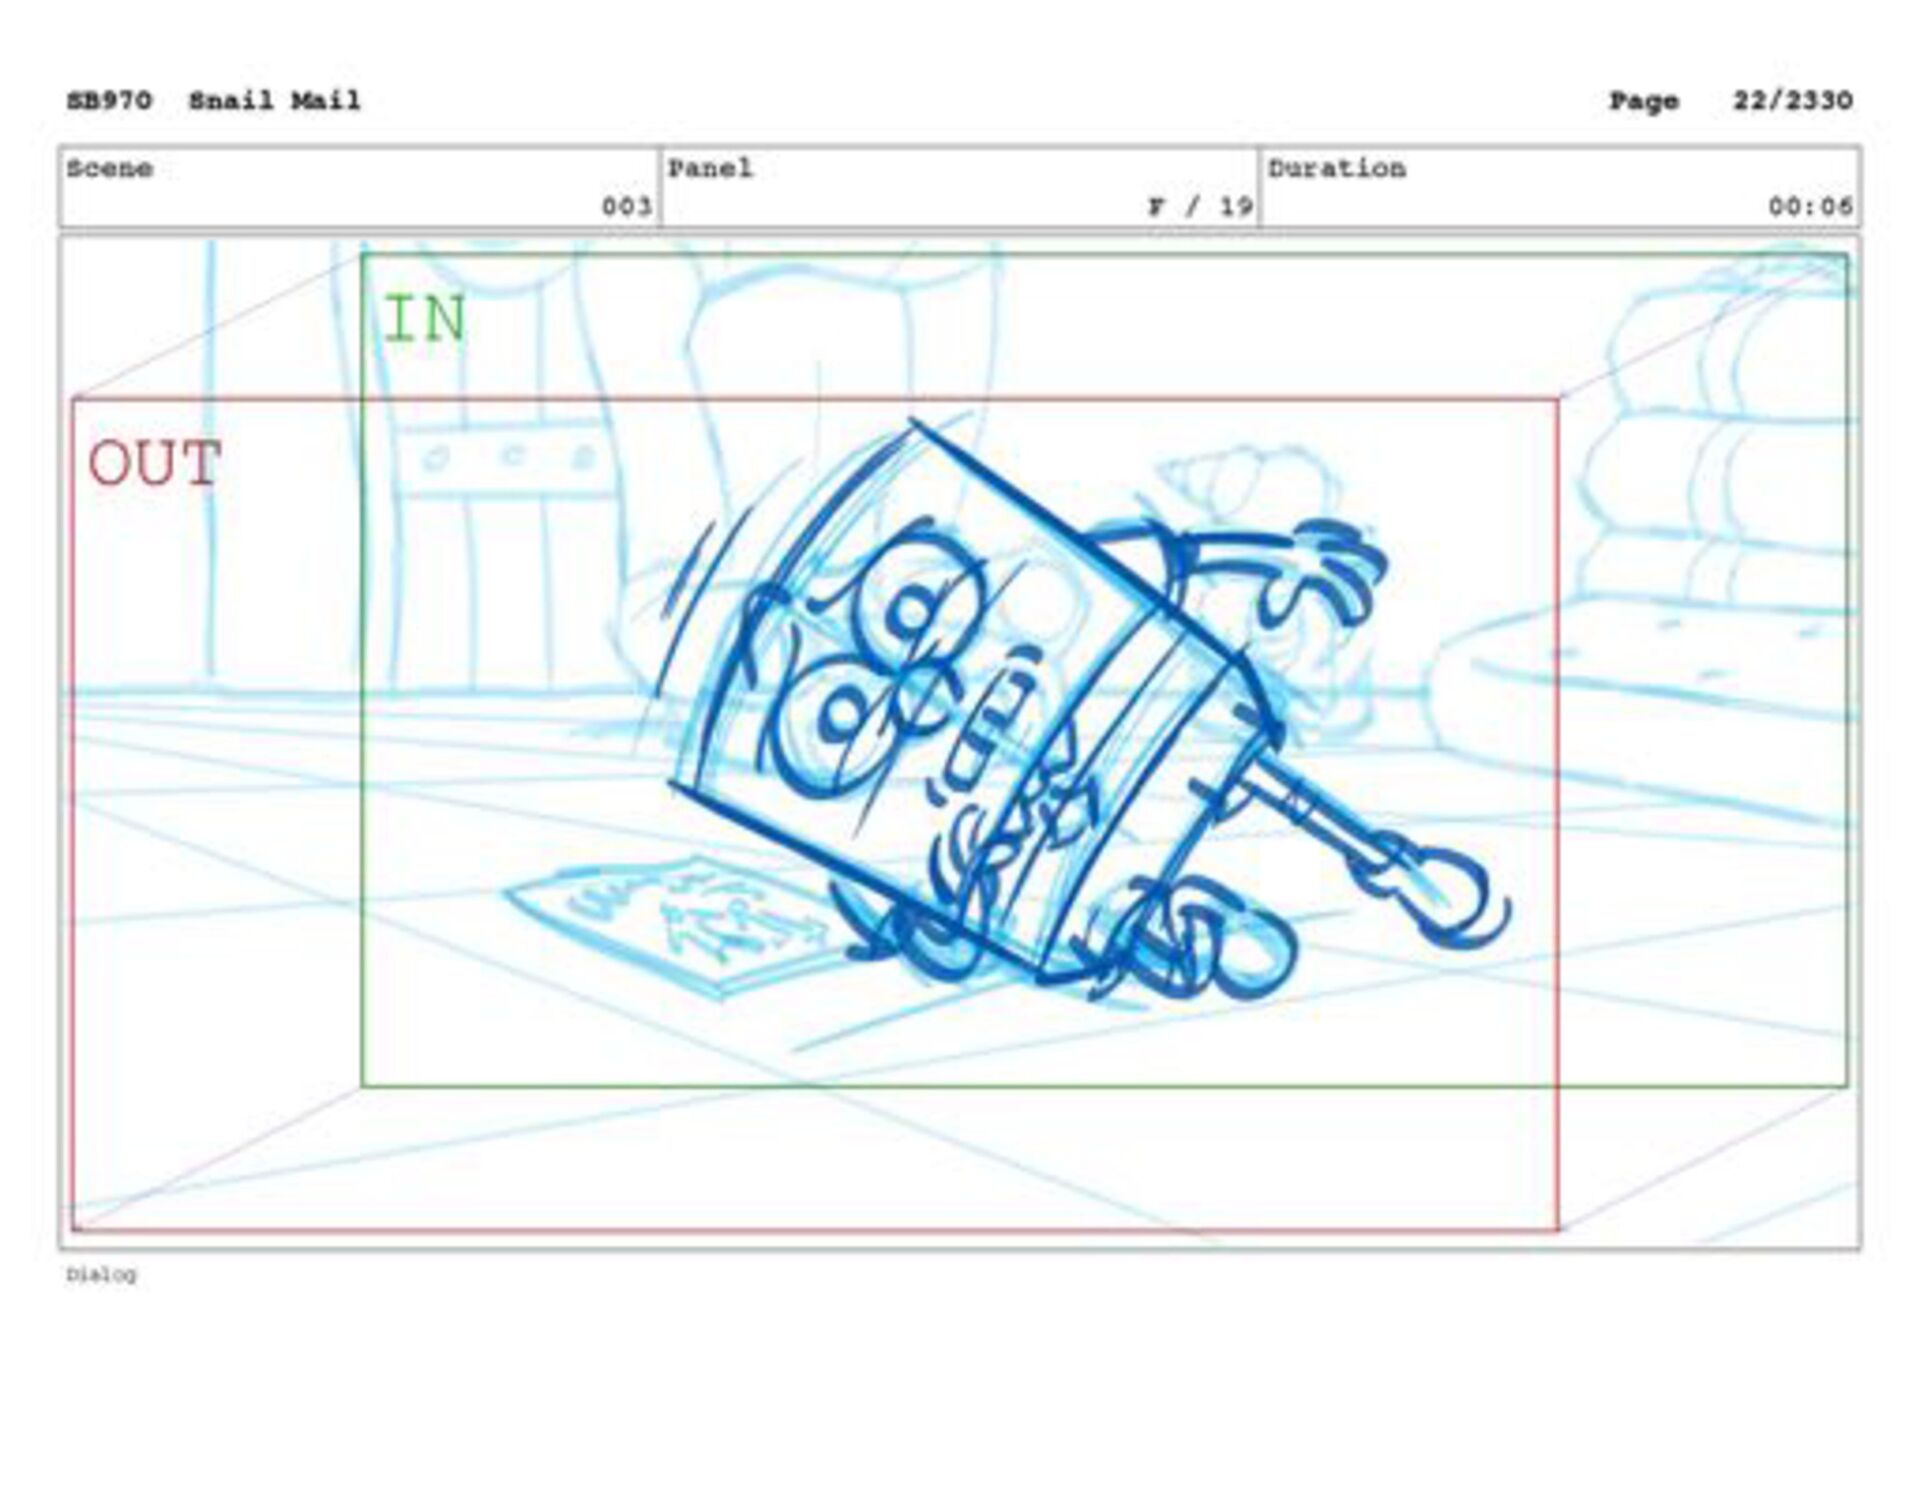
Task: Select the panel value 'F / 19'
Action: pos(1200,206)
